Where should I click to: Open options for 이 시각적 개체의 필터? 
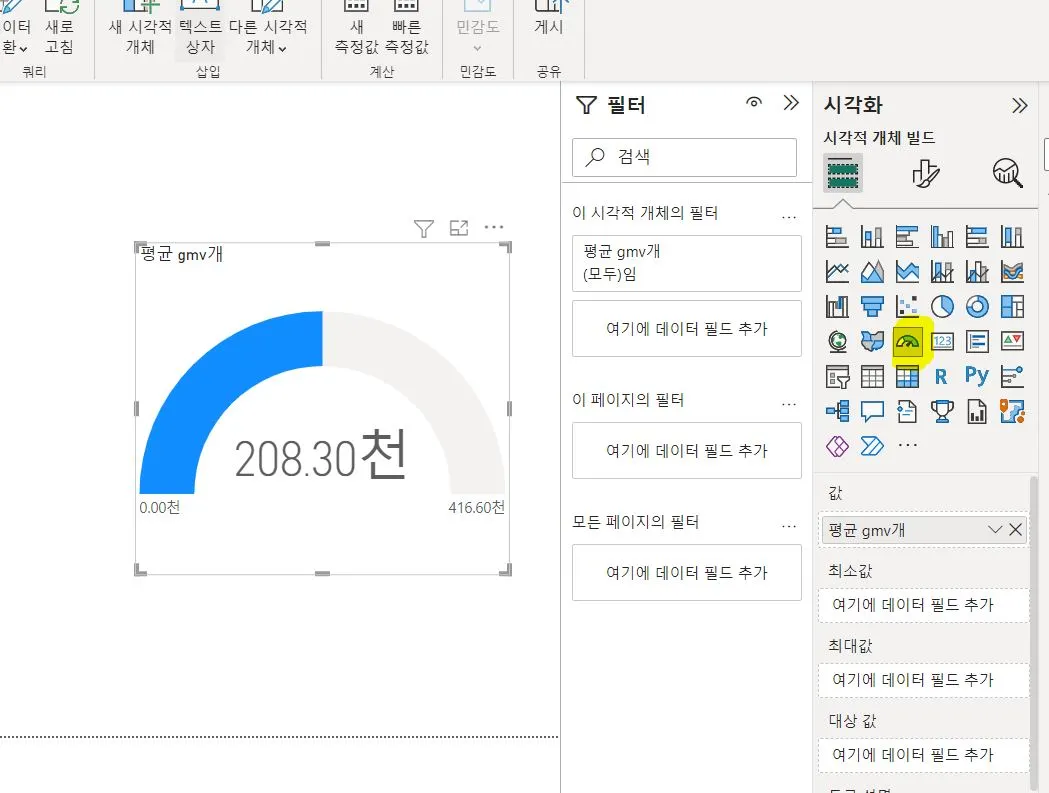(789, 217)
